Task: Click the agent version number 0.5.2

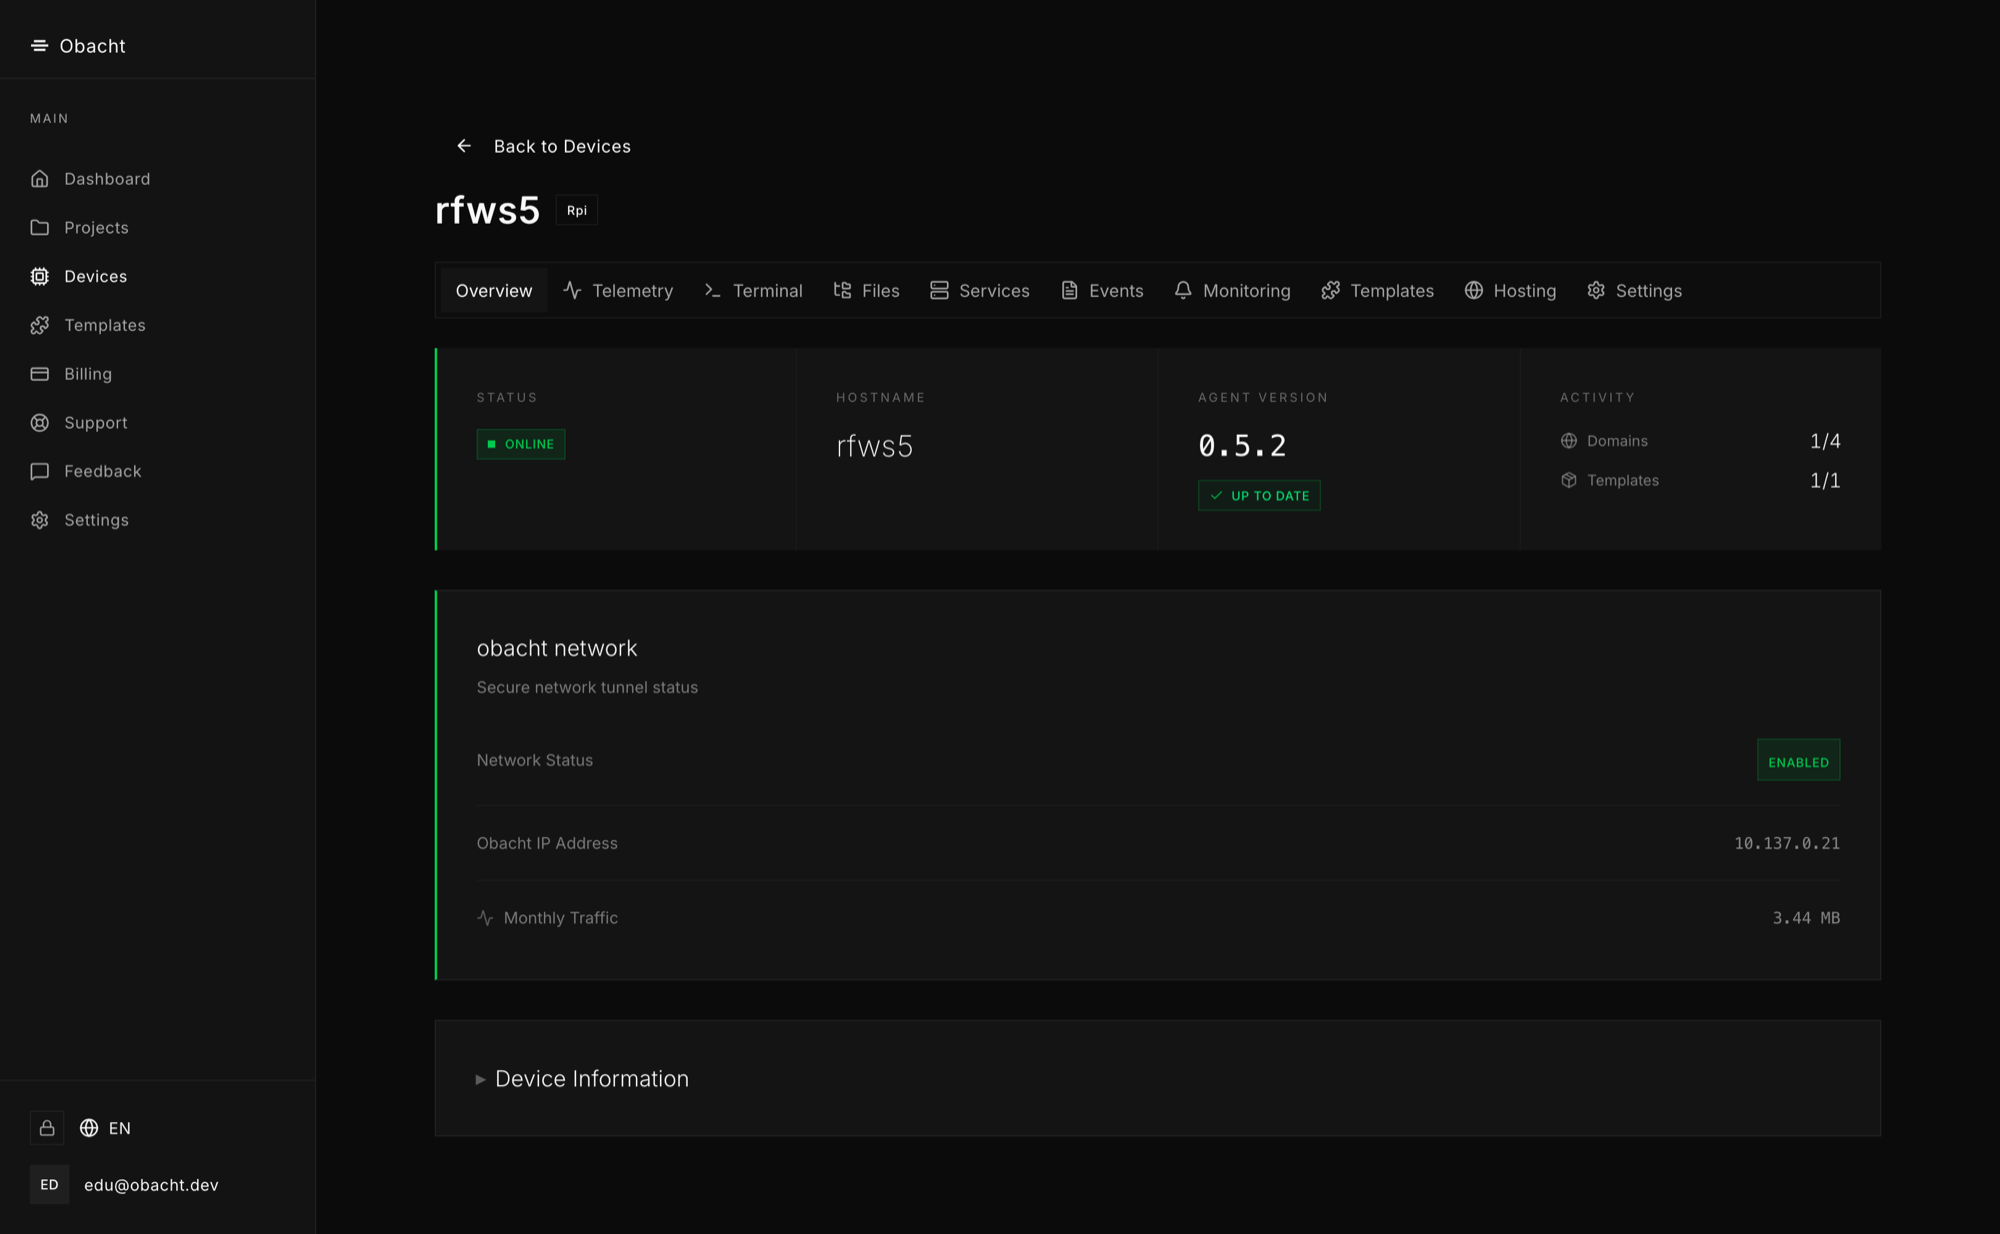Action: tap(1242, 446)
